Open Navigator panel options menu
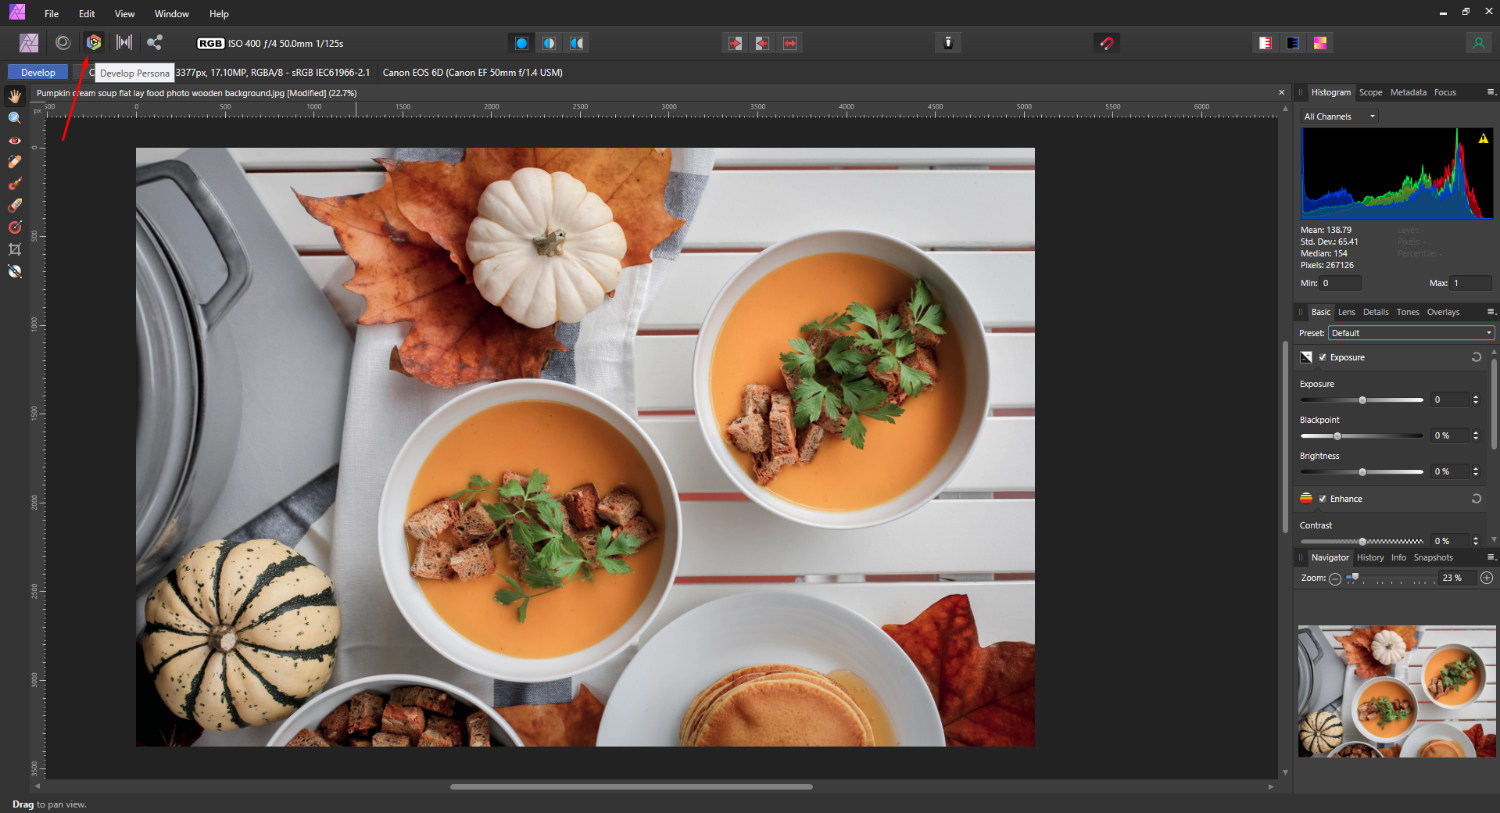This screenshot has height=813, width=1500. (1491, 557)
